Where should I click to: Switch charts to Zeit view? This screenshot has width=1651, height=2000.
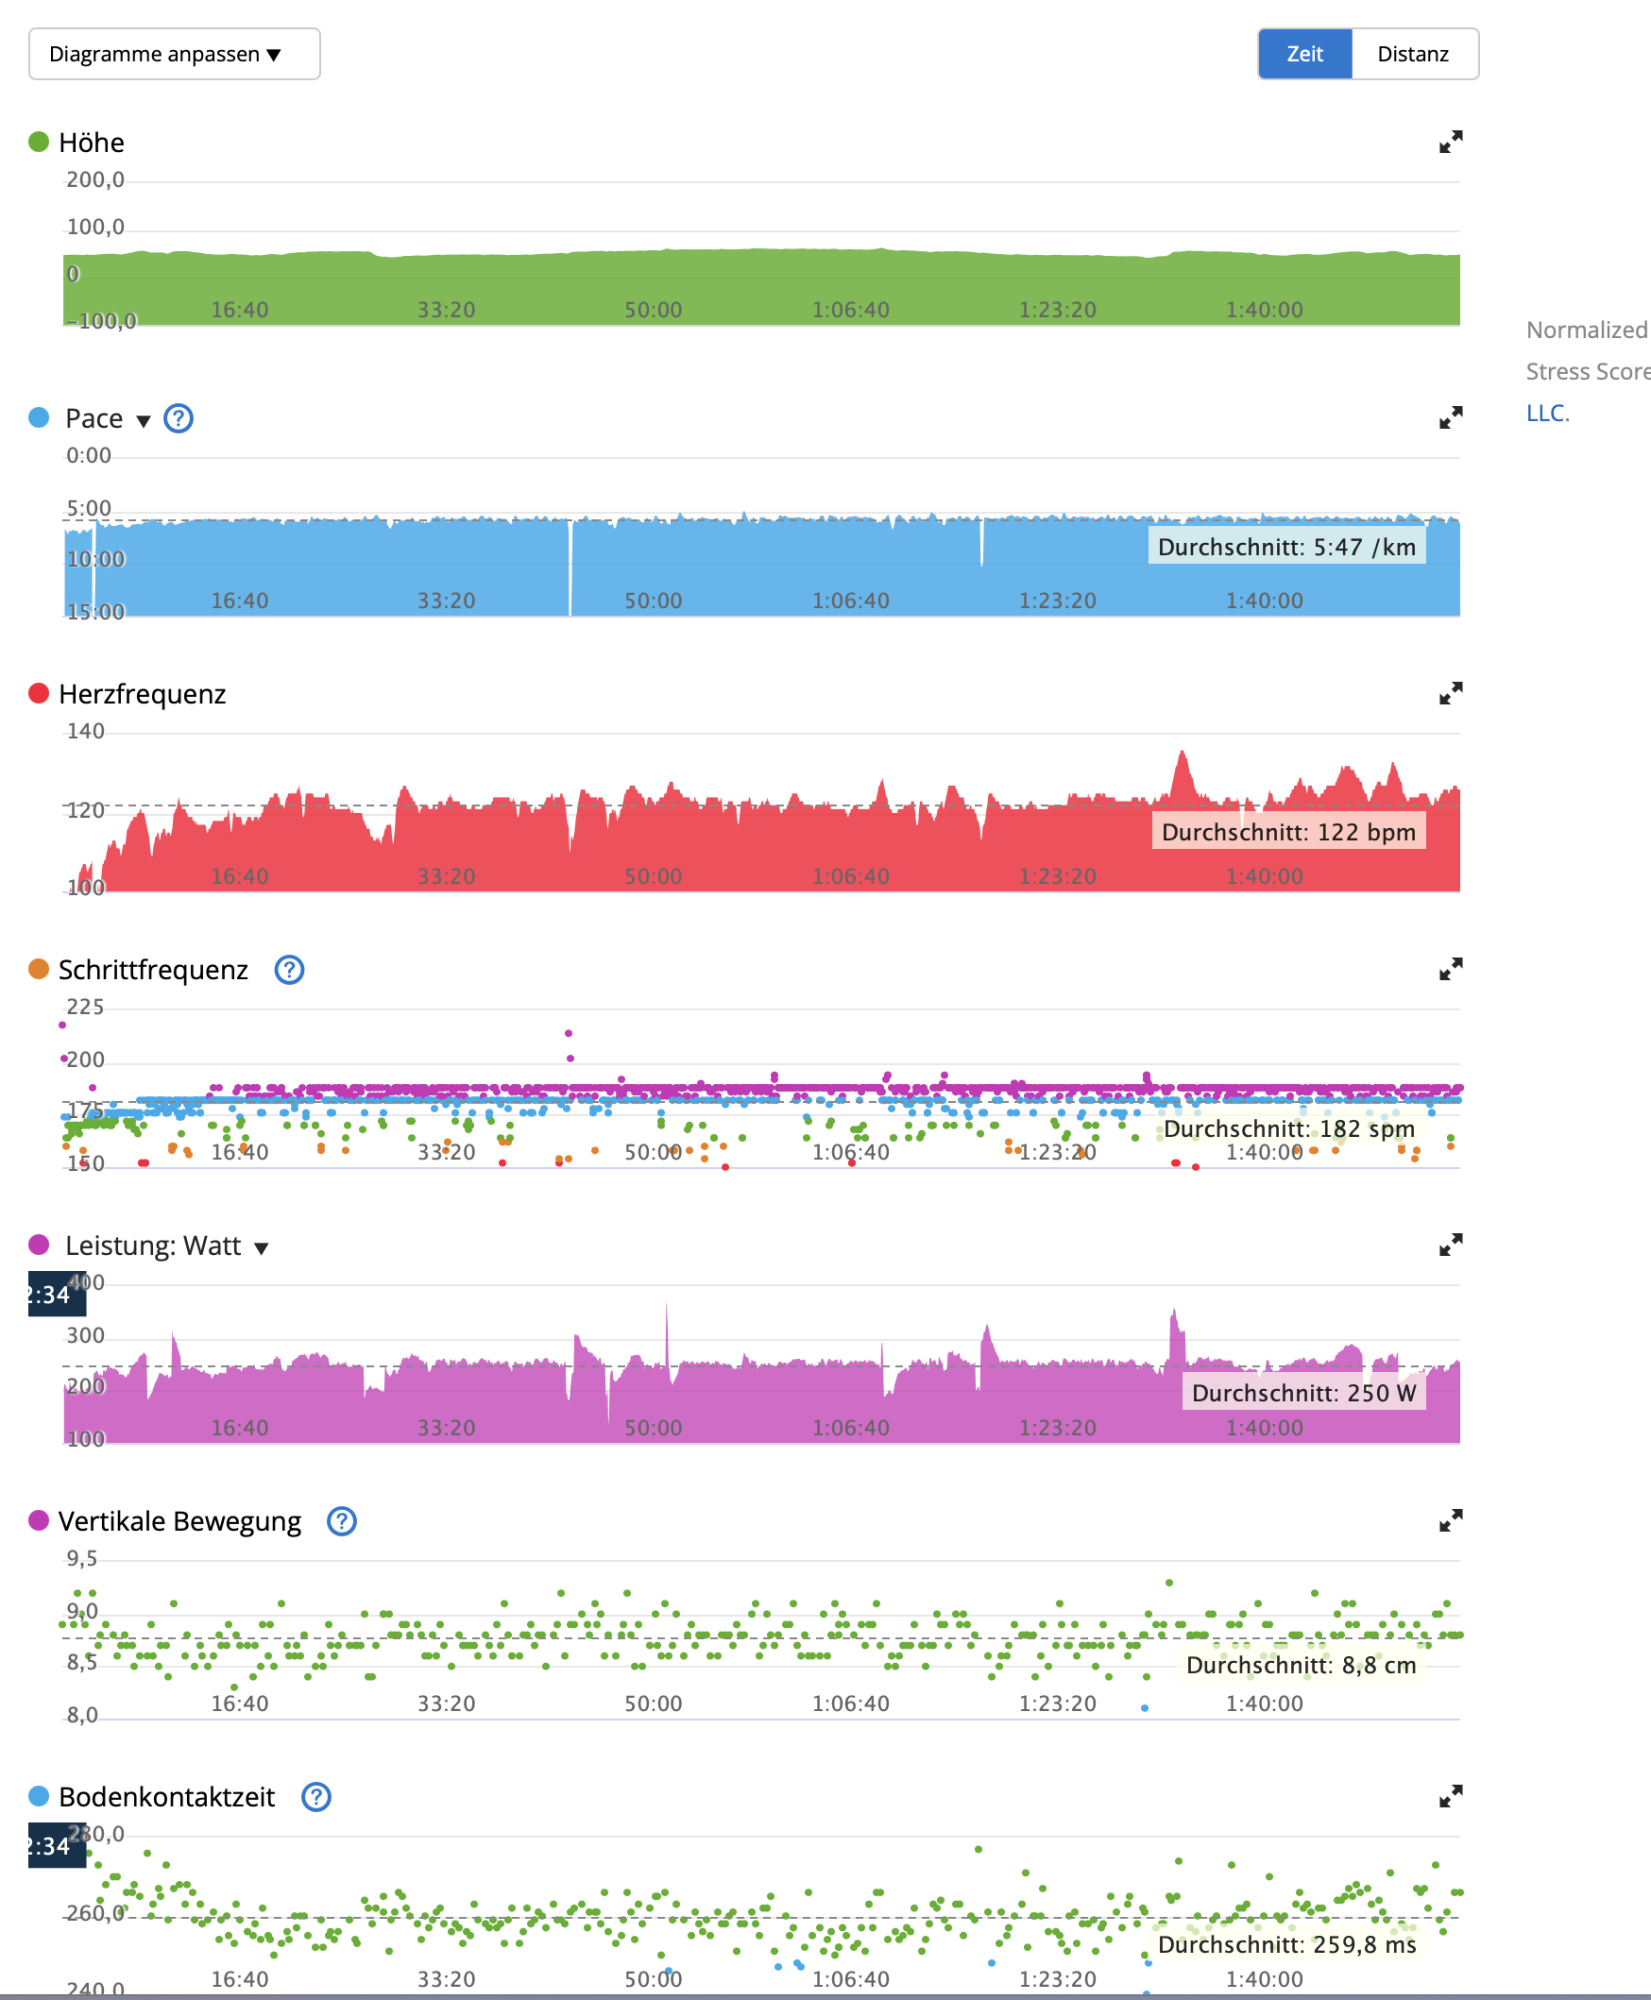tap(1305, 54)
